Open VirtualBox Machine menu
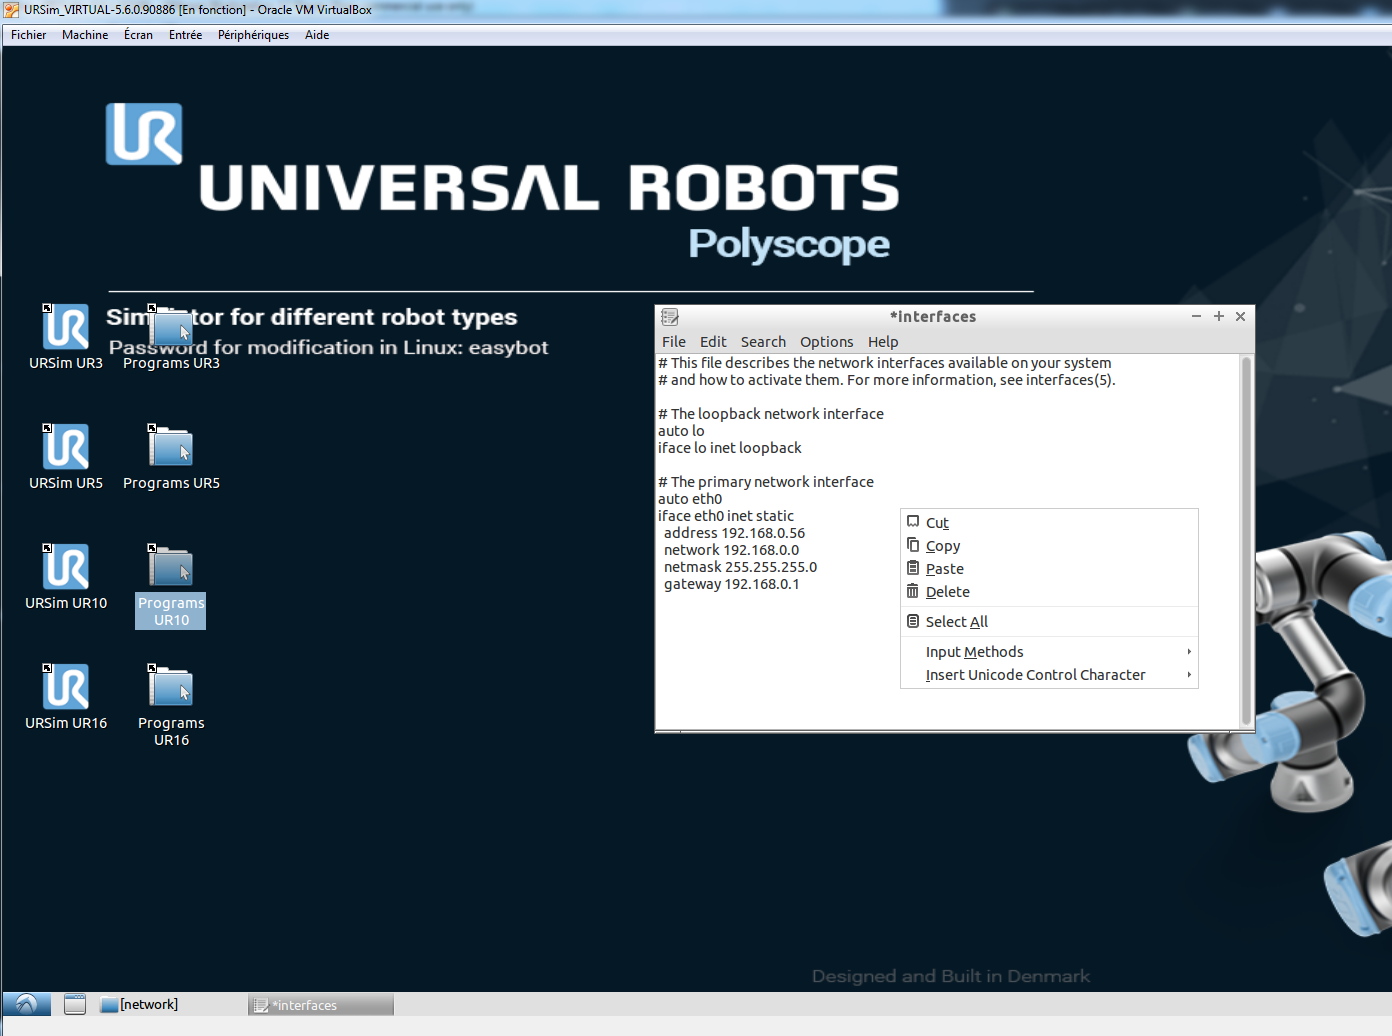This screenshot has width=1392, height=1036. click(x=85, y=35)
